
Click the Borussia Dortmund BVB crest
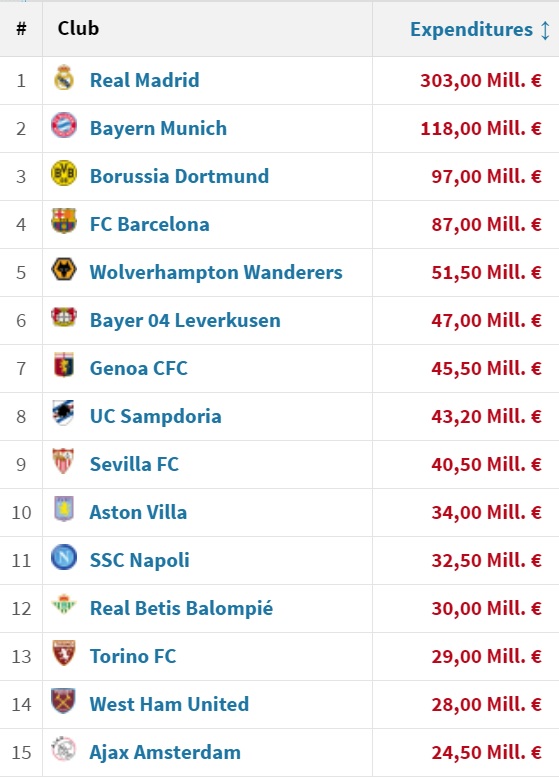click(x=64, y=173)
